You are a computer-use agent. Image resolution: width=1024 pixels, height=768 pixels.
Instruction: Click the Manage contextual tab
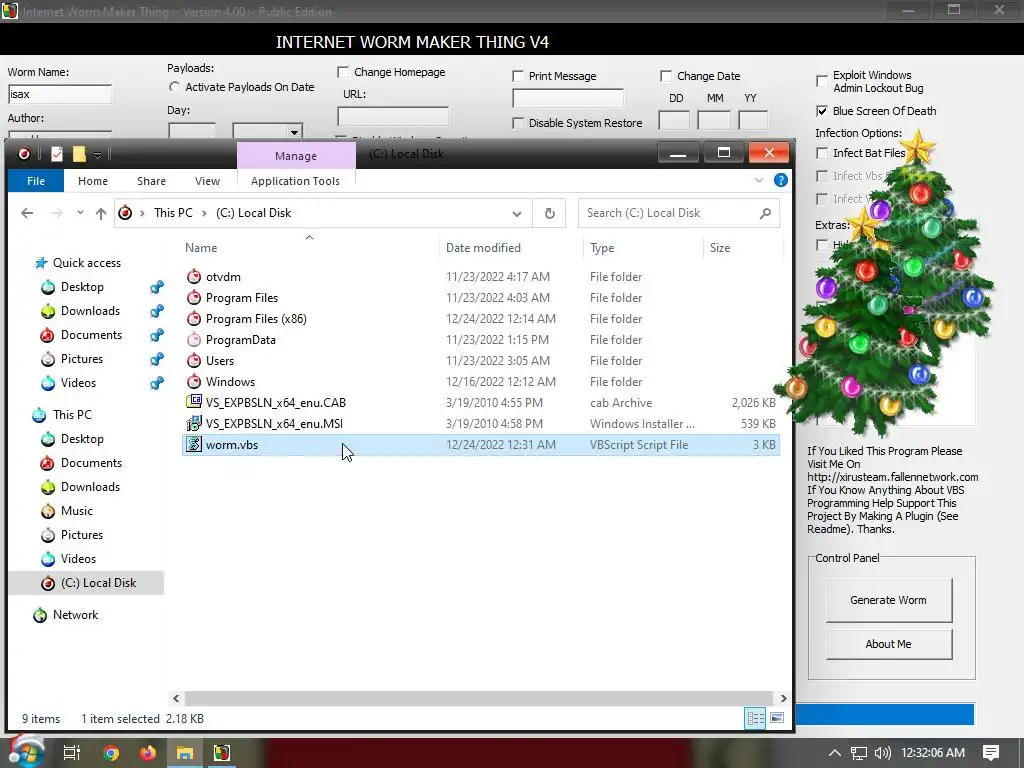(x=296, y=156)
